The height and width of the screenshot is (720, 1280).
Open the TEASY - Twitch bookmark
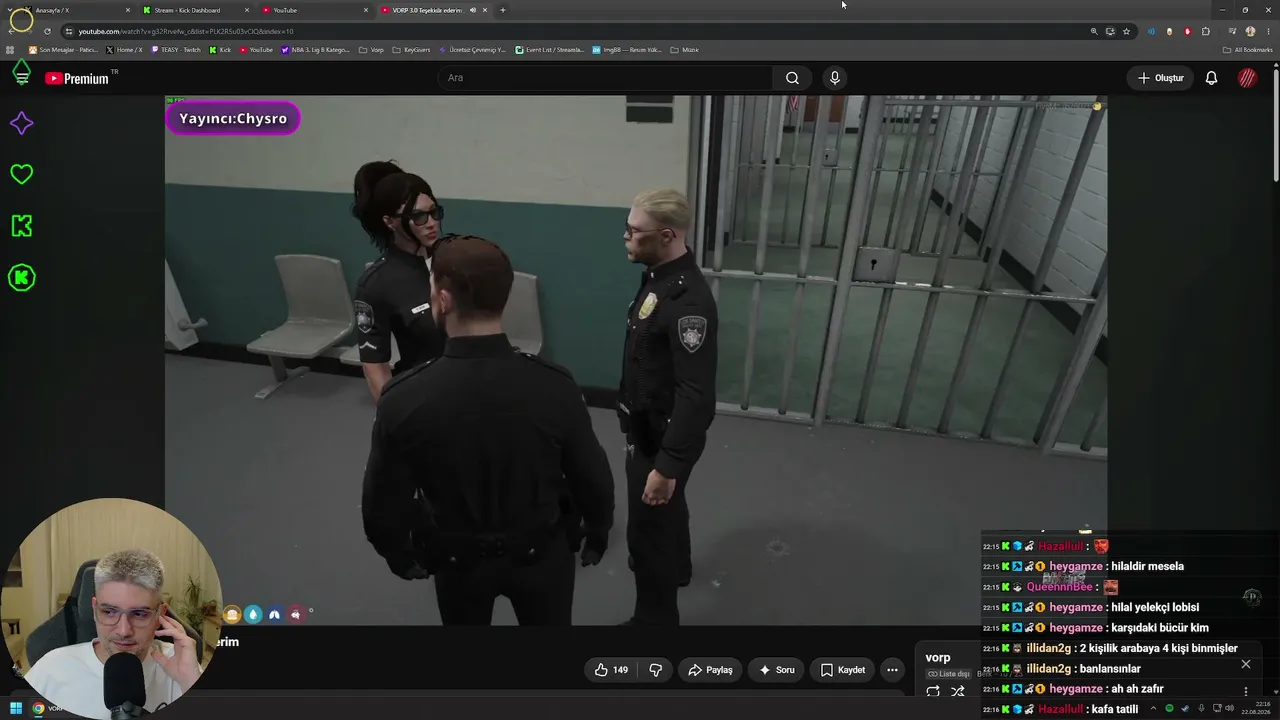(x=176, y=50)
